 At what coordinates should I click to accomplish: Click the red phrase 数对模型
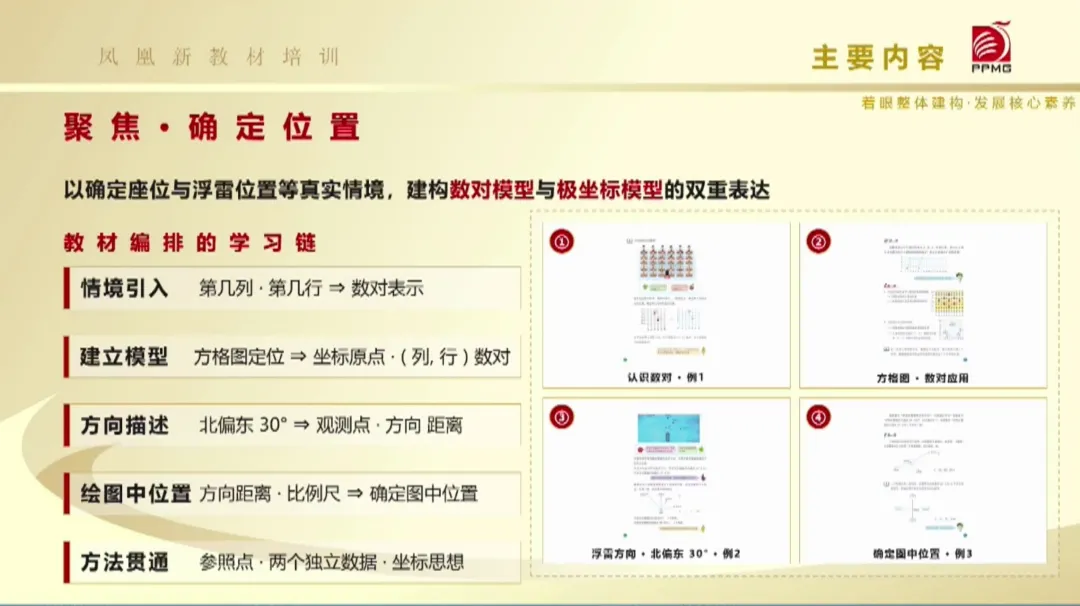point(492,189)
